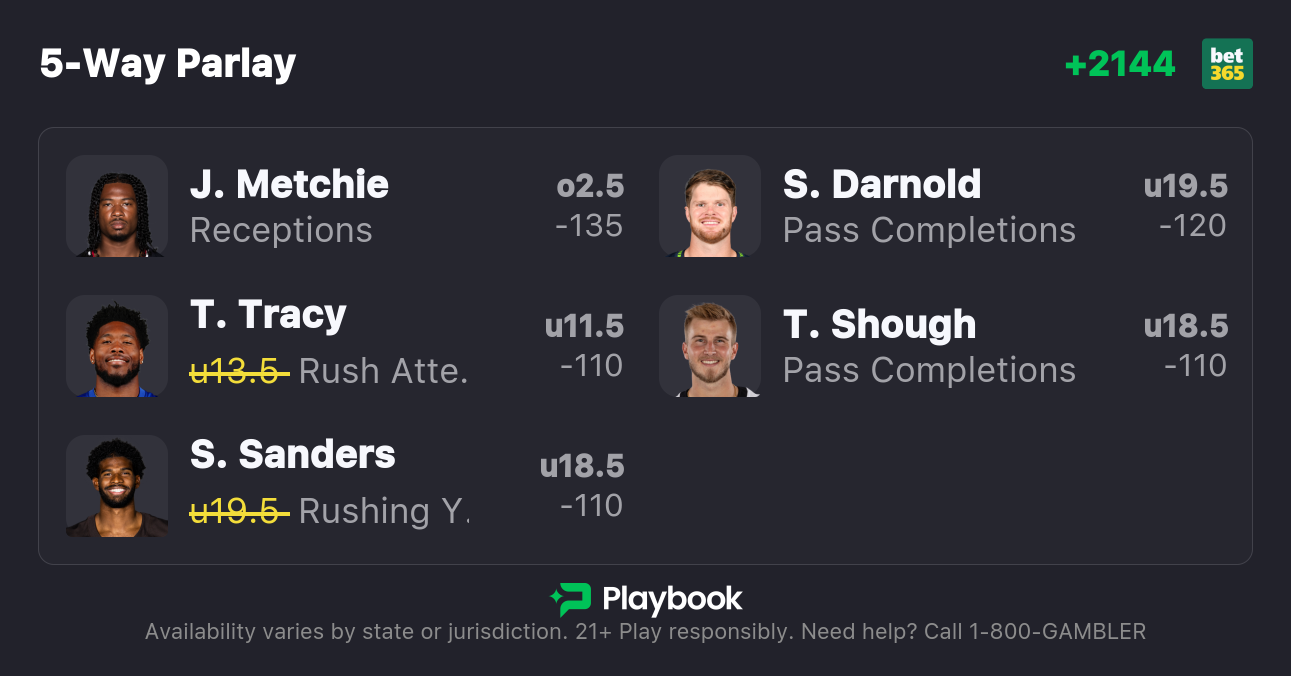Open S. Sanders' player headshot

click(x=117, y=486)
